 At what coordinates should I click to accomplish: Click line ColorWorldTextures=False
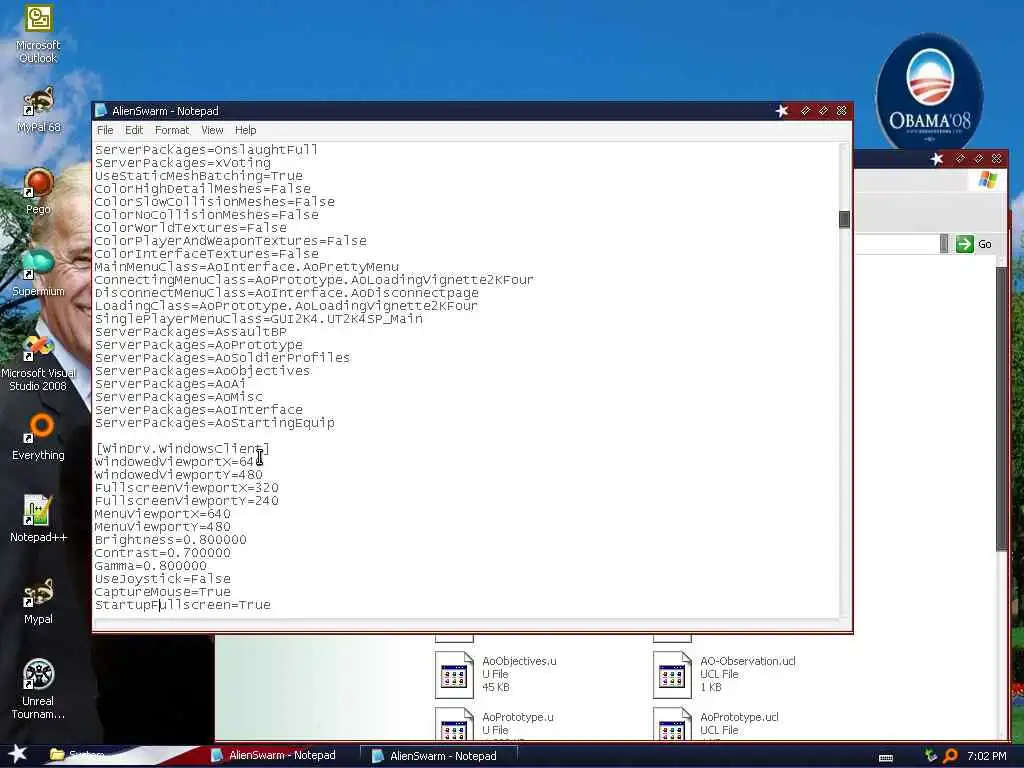191,228
